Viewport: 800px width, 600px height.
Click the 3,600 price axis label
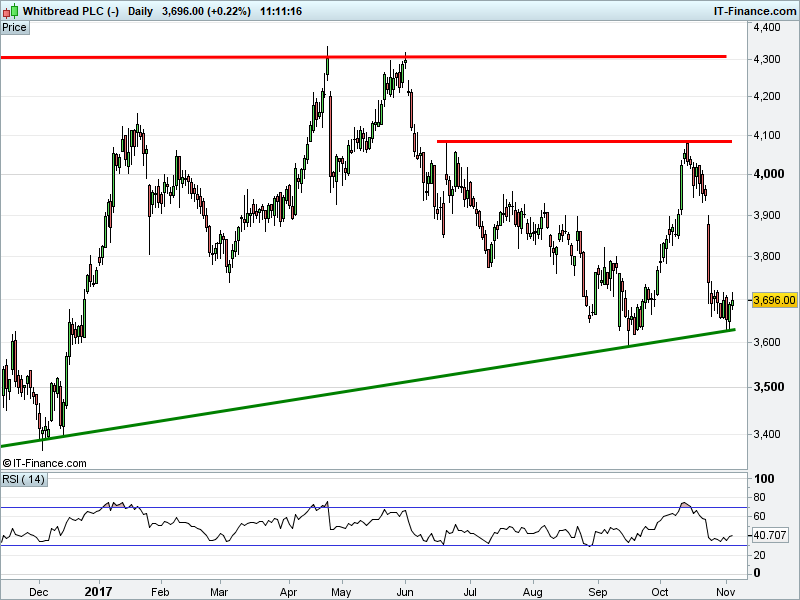tap(767, 342)
